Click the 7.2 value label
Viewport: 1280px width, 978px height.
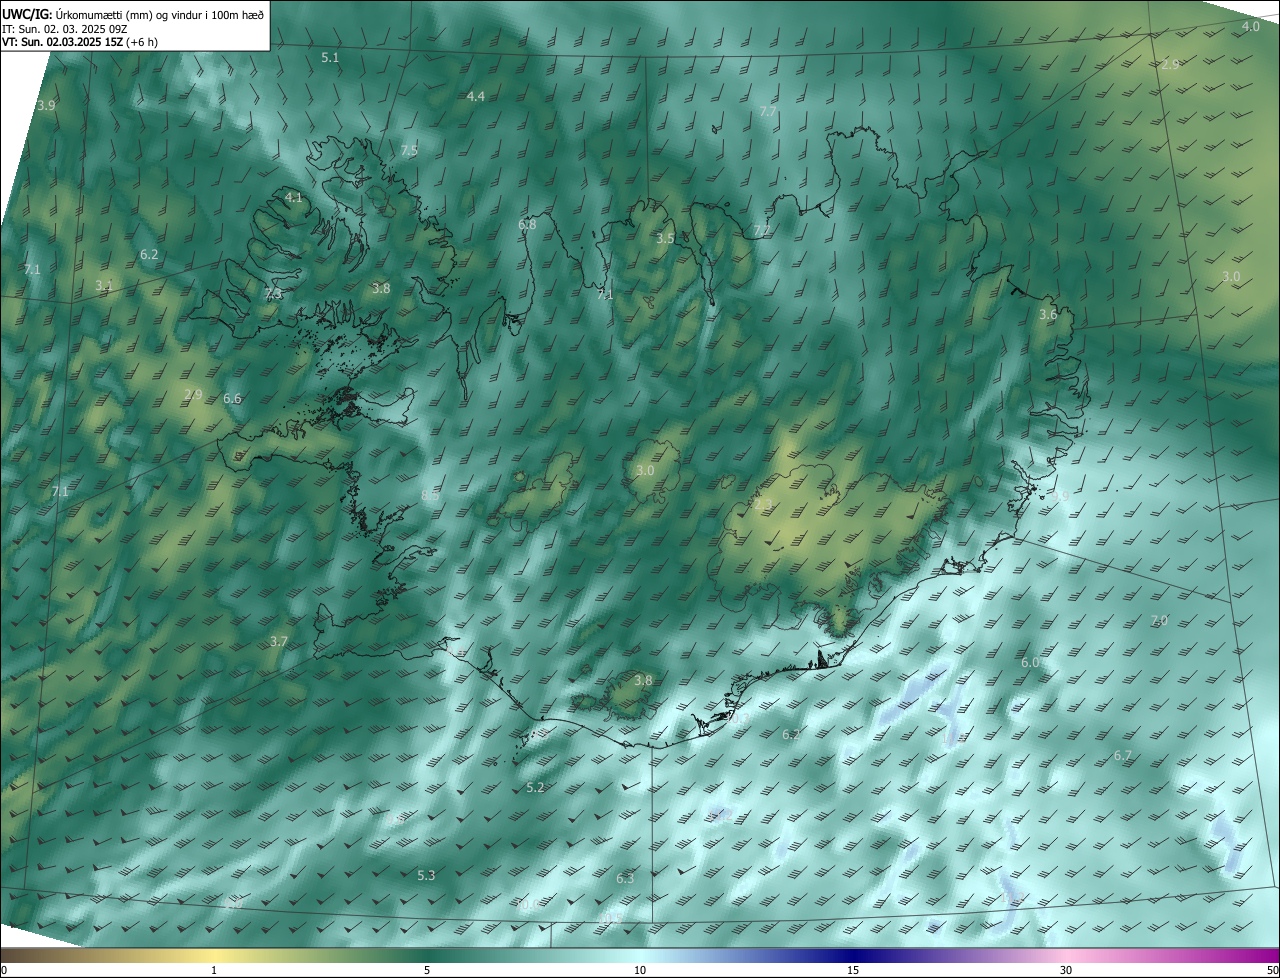(762, 230)
